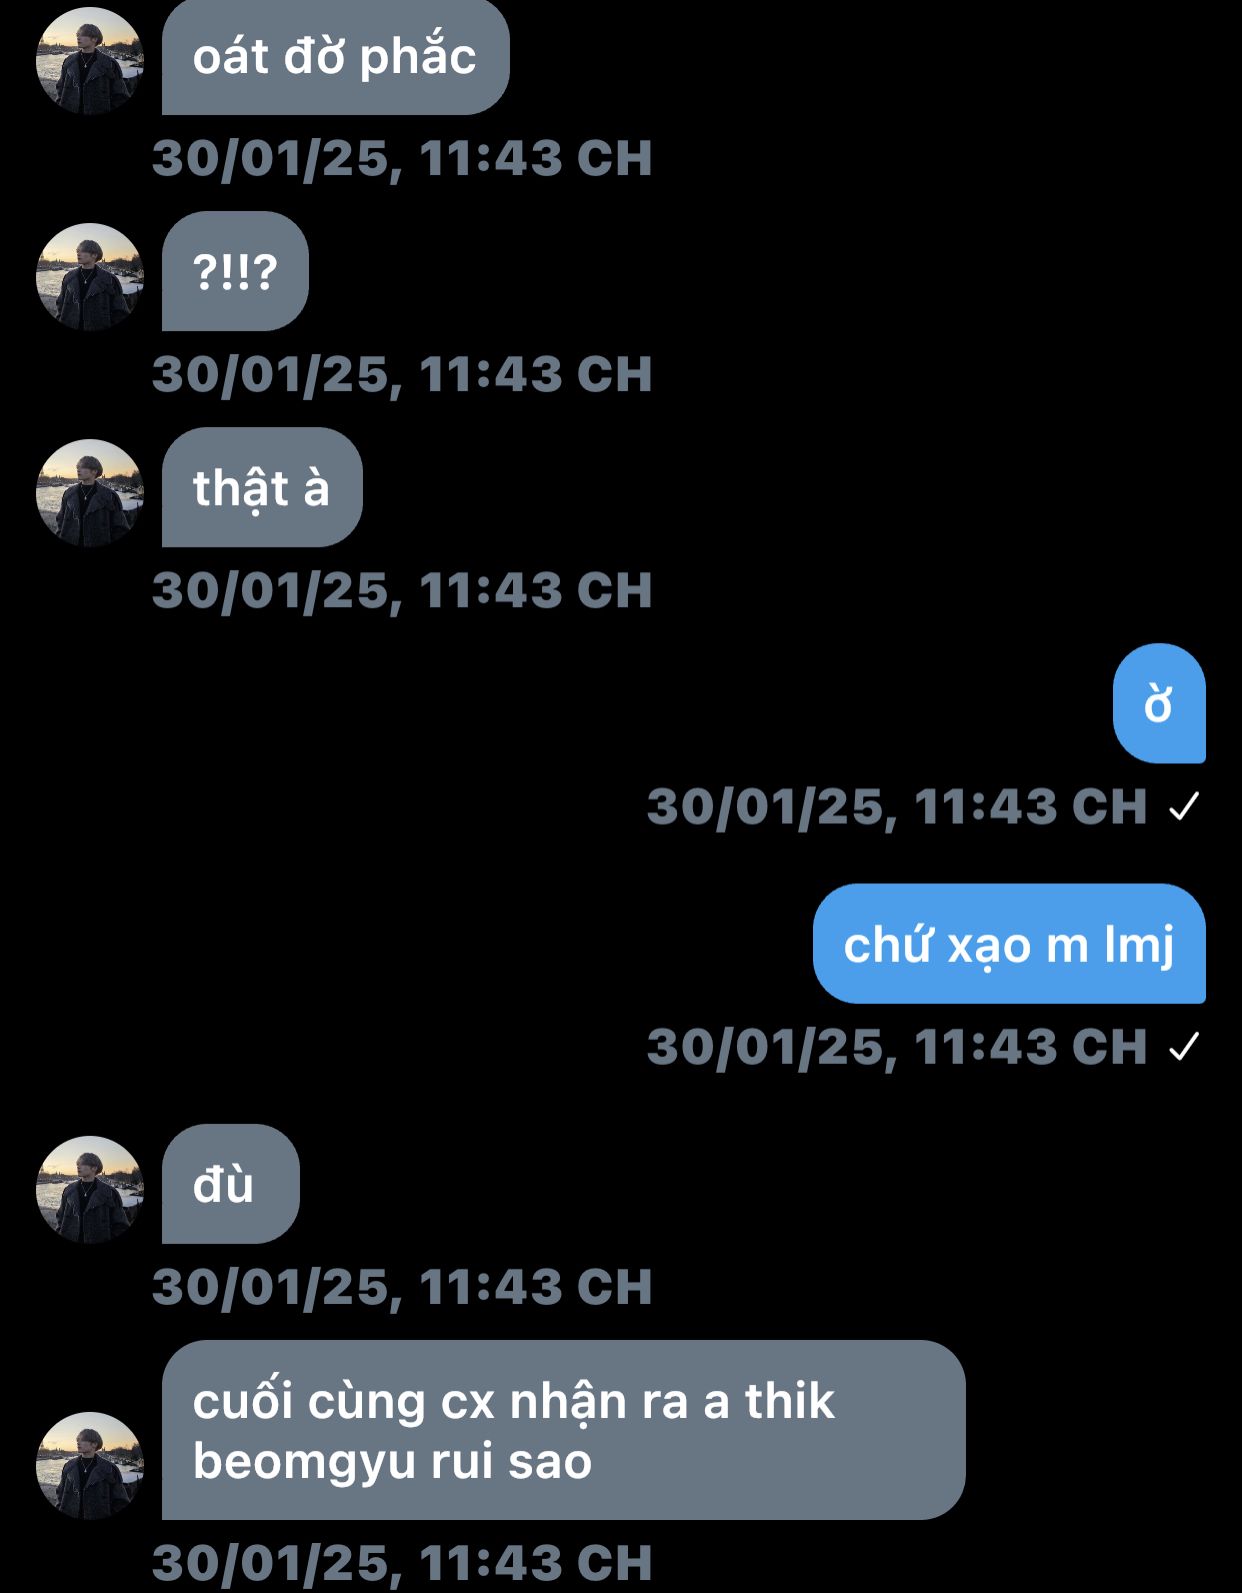Tap avatar beside "oát đờ phắc" message
This screenshot has width=1242, height=1593.
(x=90, y=61)
